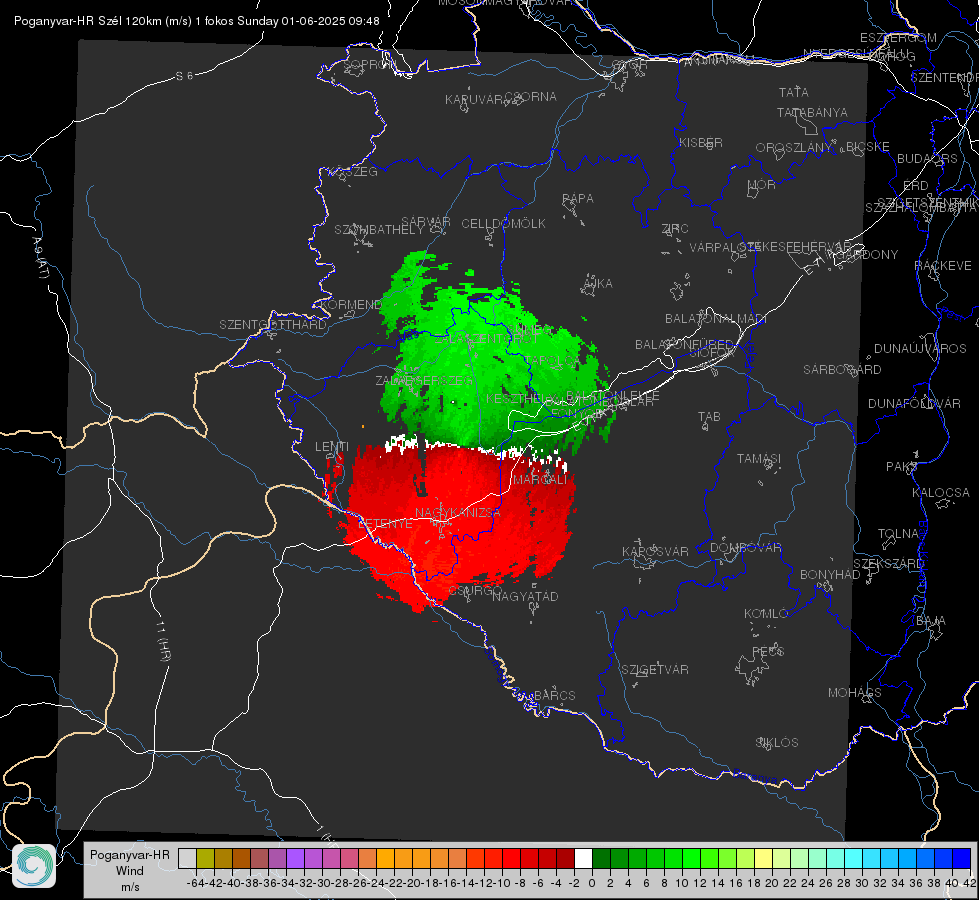Click the SZIGETVAR town label
This screenshot has height=900, width=979.
pos(654,670)
